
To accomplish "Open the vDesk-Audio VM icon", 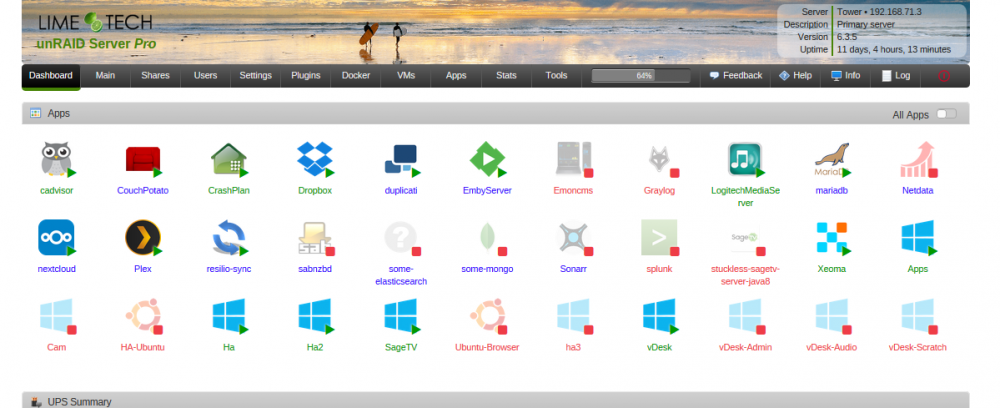I will pyautogui.click(x=832, y=316).
